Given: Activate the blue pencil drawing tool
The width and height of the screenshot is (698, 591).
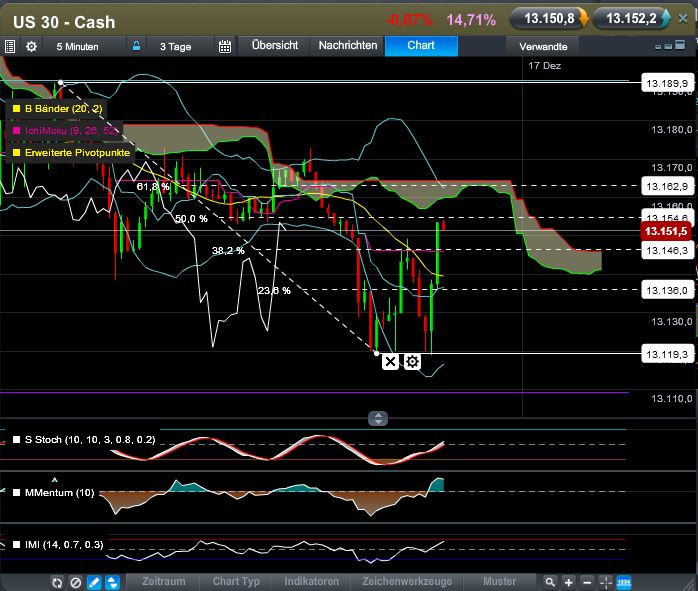Looking at the screenshot, I should [94, 583].
